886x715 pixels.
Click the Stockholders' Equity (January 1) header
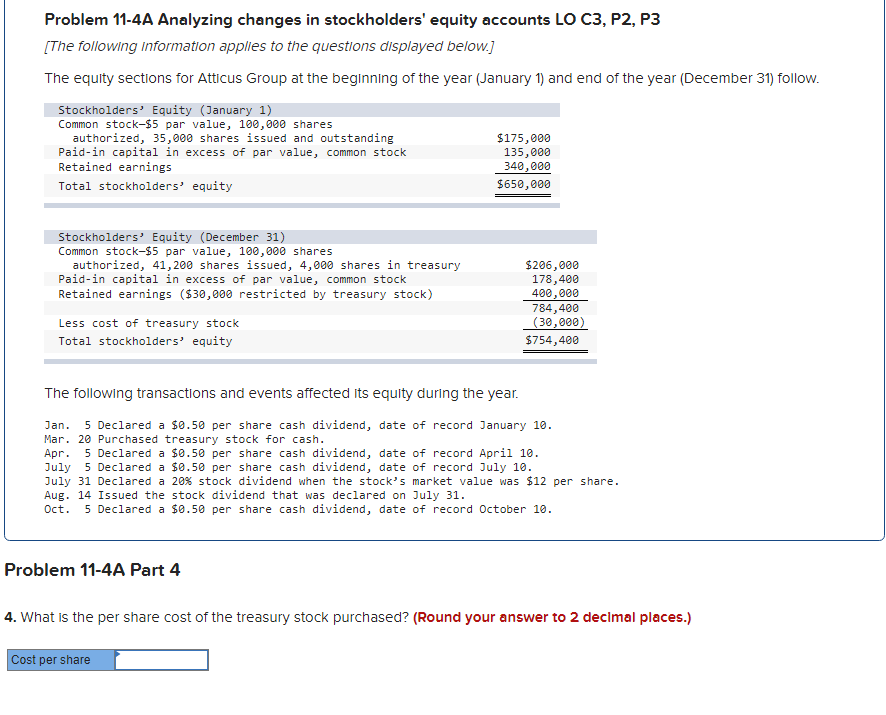(x=163, y=110)
